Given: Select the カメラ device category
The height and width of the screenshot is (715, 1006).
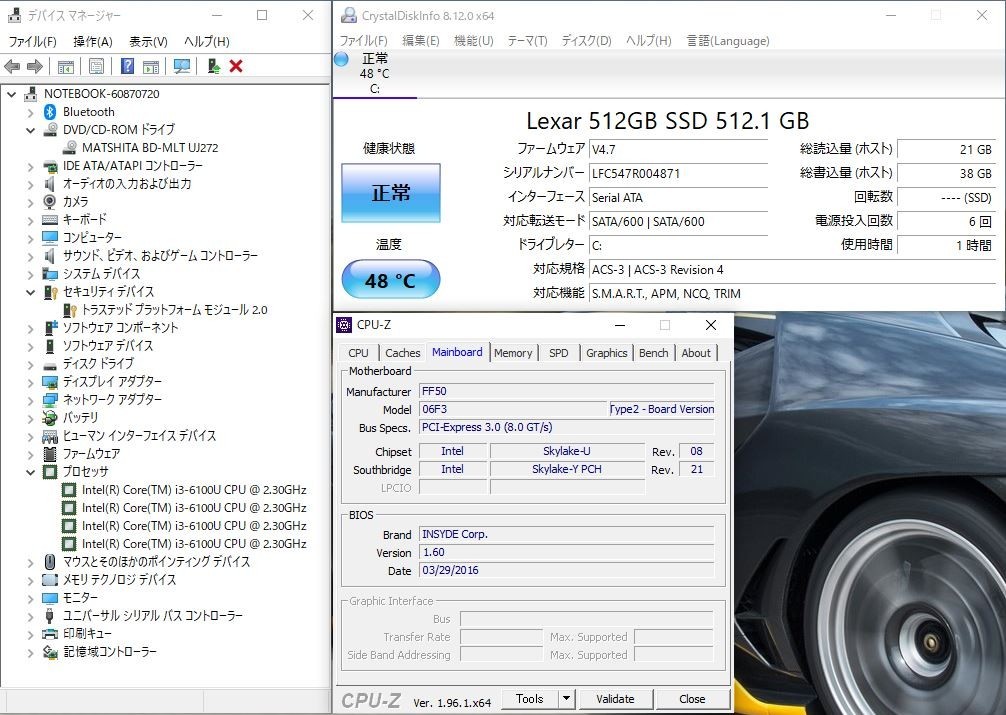Looking at the screenshot, I should (75, 202).
